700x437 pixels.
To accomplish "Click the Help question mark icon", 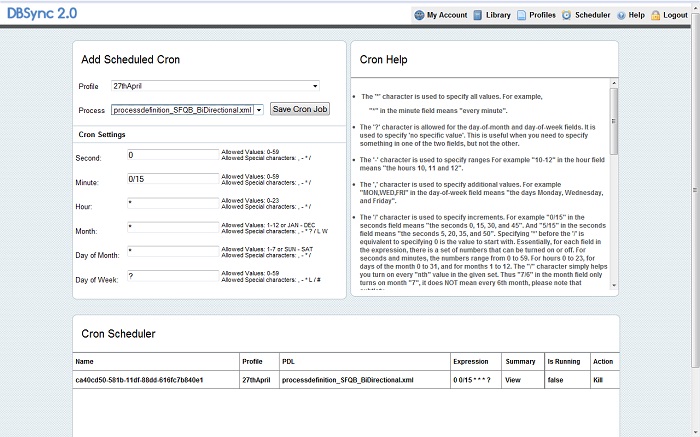I will 621,15.
